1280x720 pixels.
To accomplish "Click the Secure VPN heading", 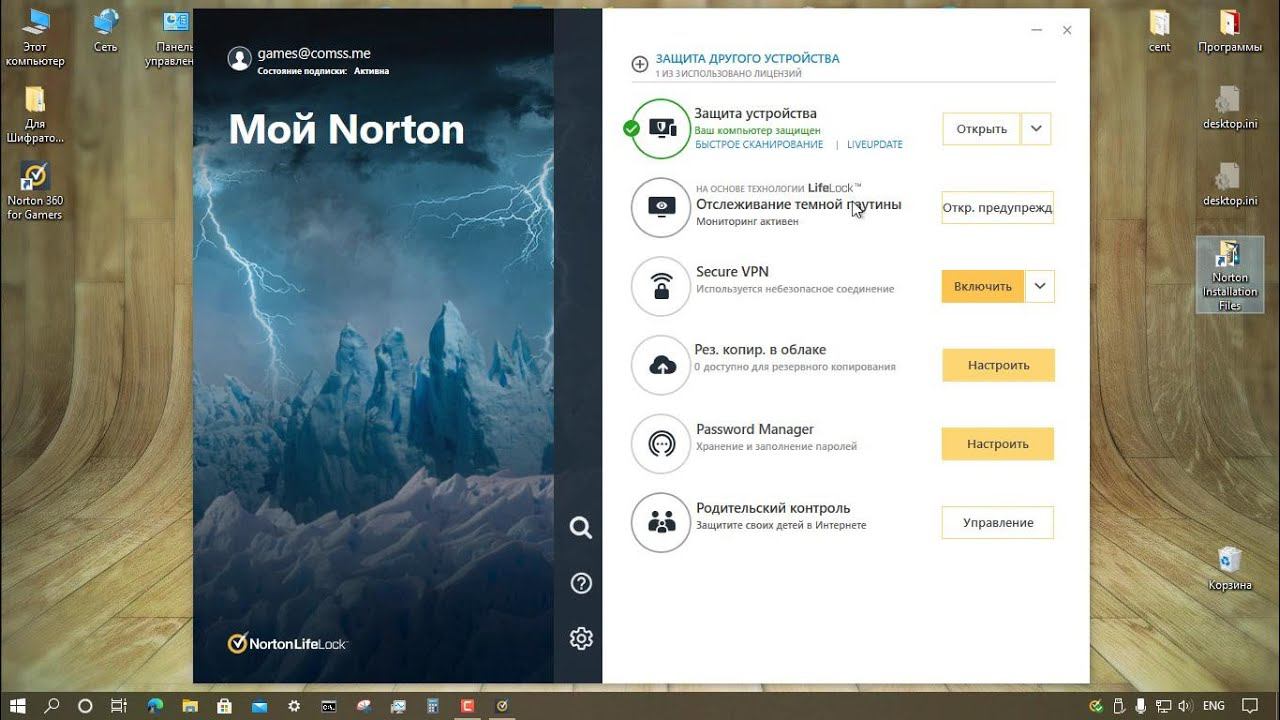I will tap(732, 271).
